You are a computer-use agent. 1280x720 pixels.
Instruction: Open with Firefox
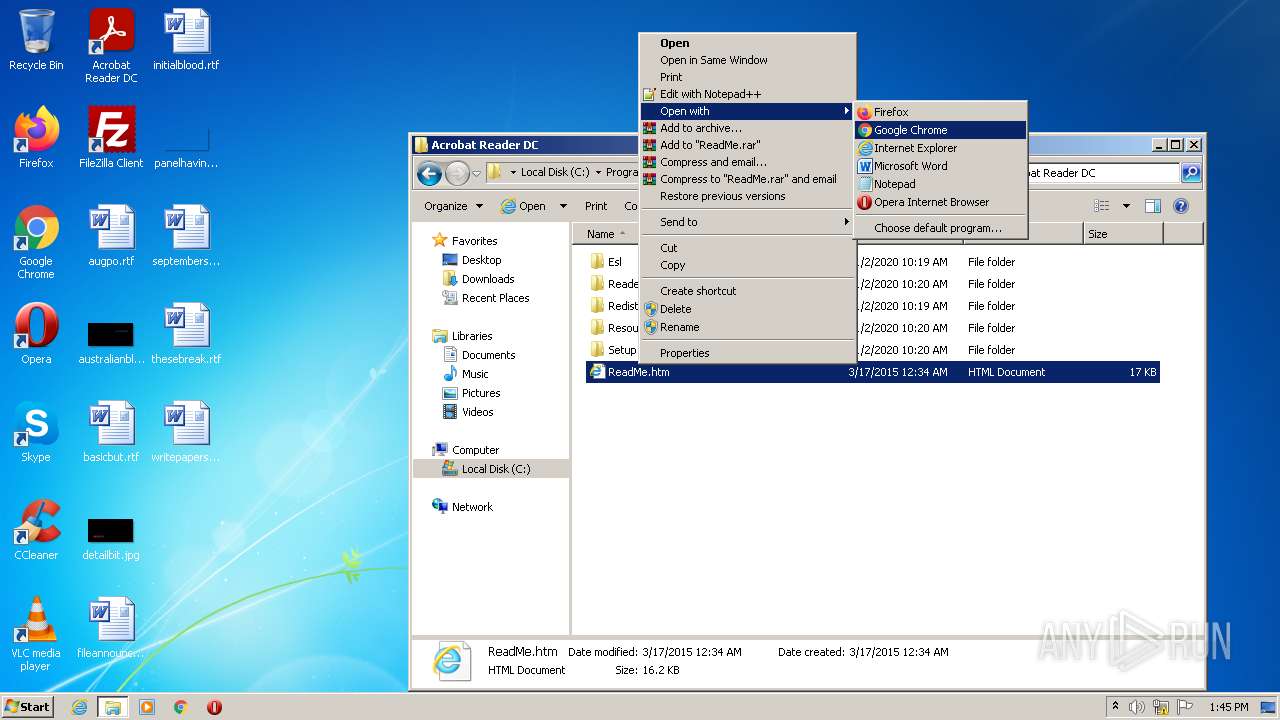[x=940, y=112]
